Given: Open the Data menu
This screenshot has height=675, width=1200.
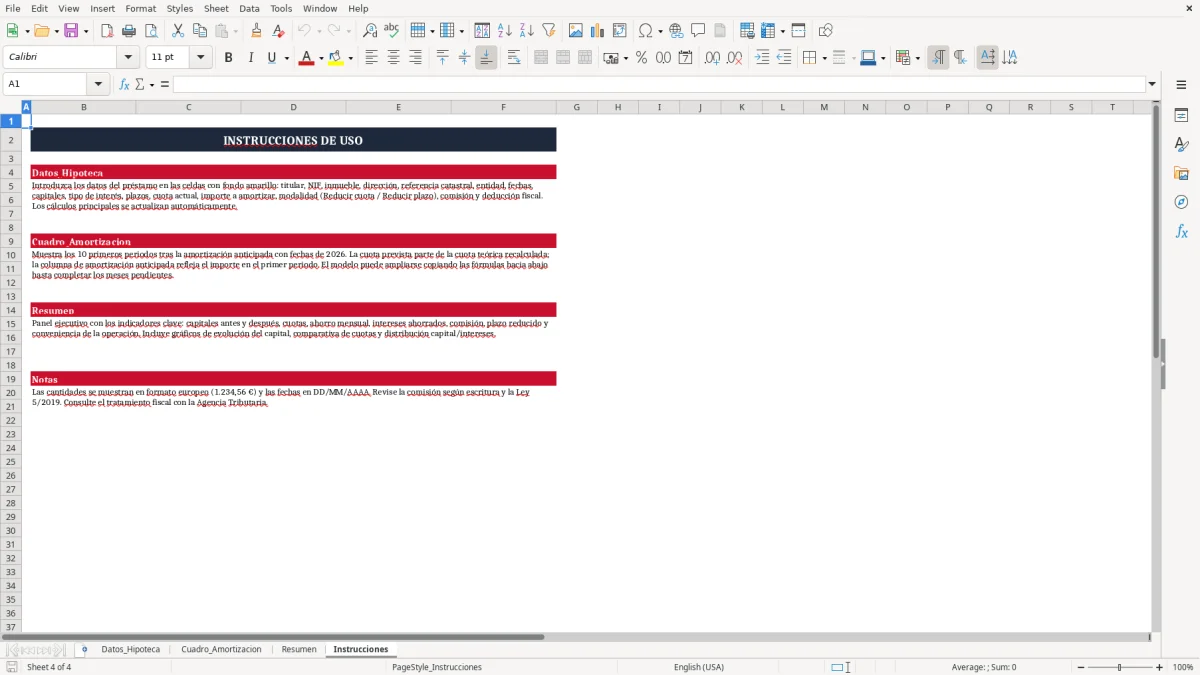Looking at the screenshot, I should (x=249, y=8).
